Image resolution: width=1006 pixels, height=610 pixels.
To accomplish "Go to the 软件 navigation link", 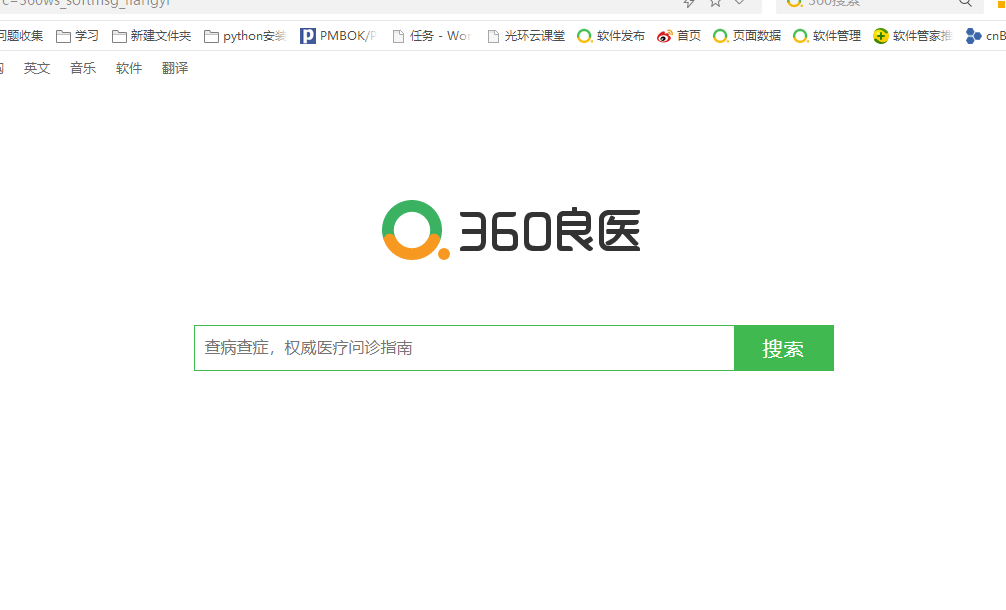I will (x=129, y=68).
